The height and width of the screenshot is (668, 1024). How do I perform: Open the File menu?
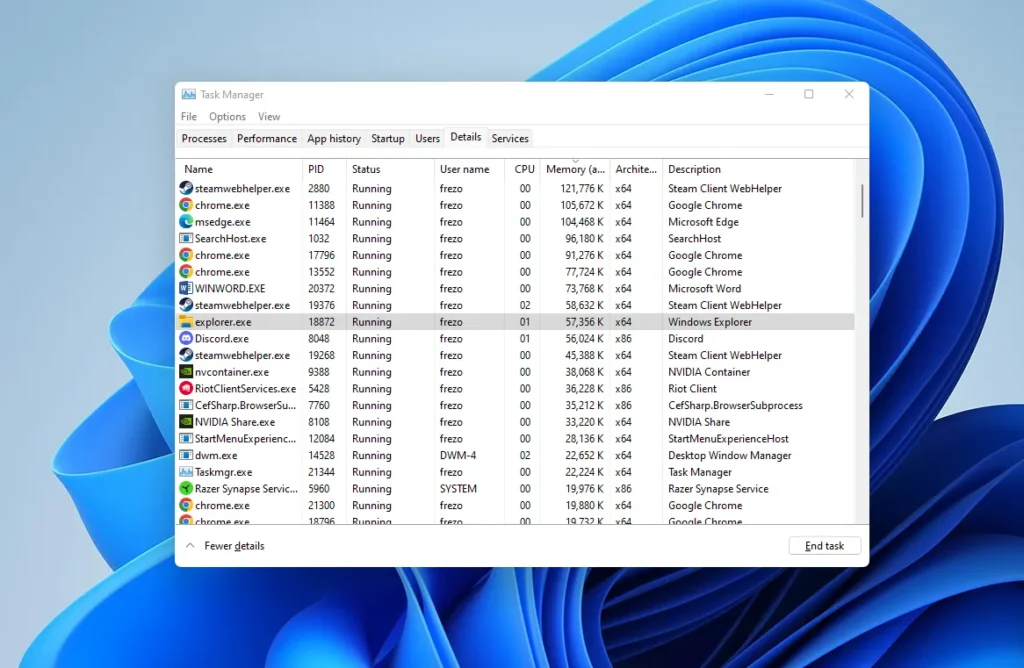tap(189, 116)
